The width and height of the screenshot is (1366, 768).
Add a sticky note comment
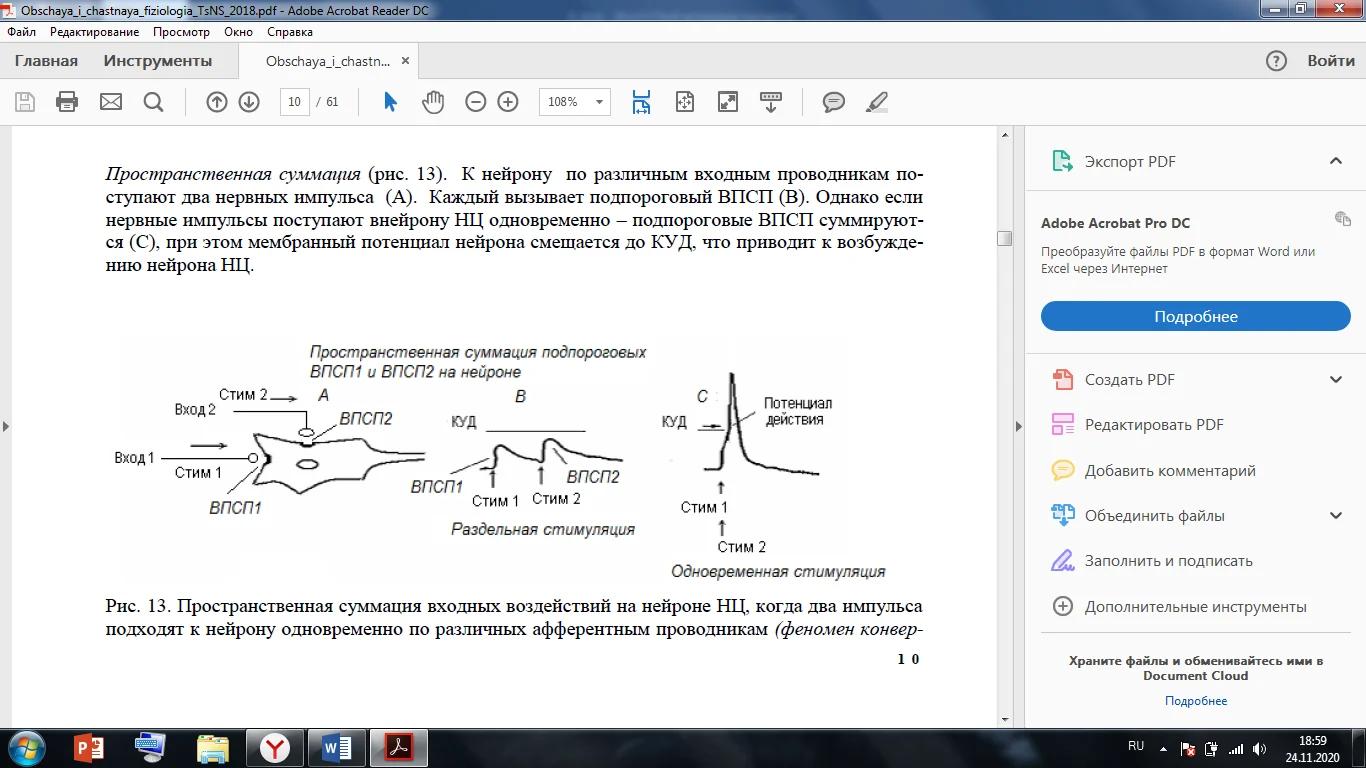834,102
